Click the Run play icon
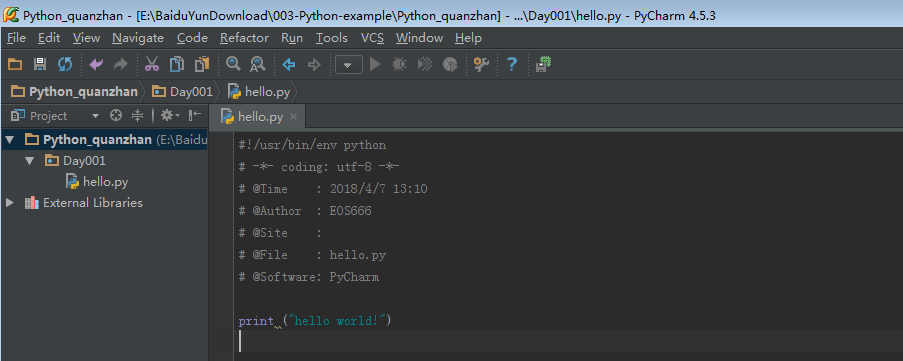This screenshot has height=361, width=903. pyautogui.click(x=375, y=64)
